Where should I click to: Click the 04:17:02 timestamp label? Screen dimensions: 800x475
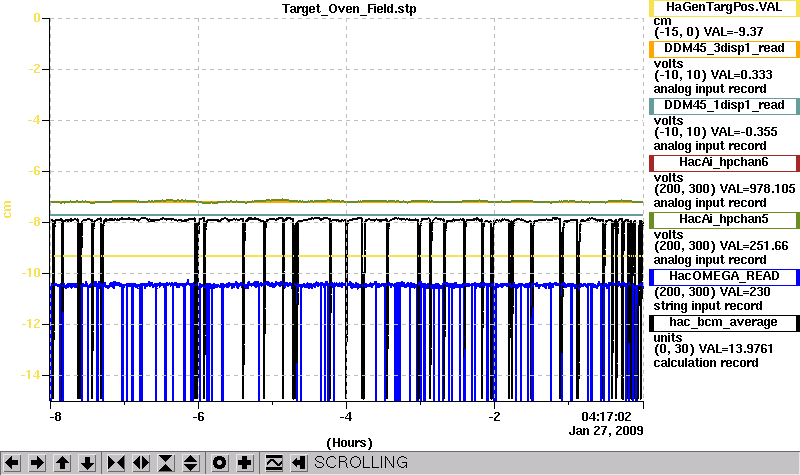pos(606,416)
